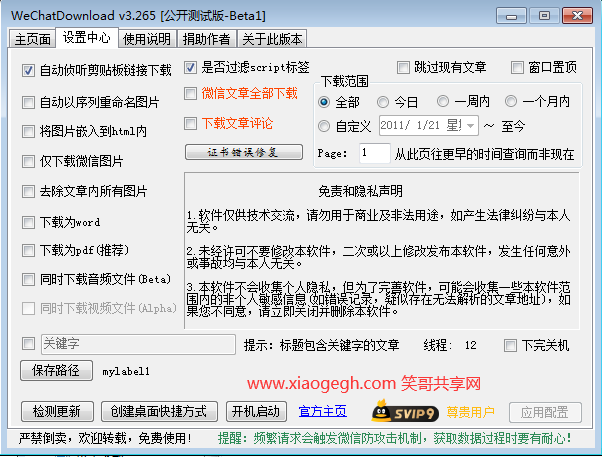
Task: Click 证书错误修复 button
Action: click(244, 152)
